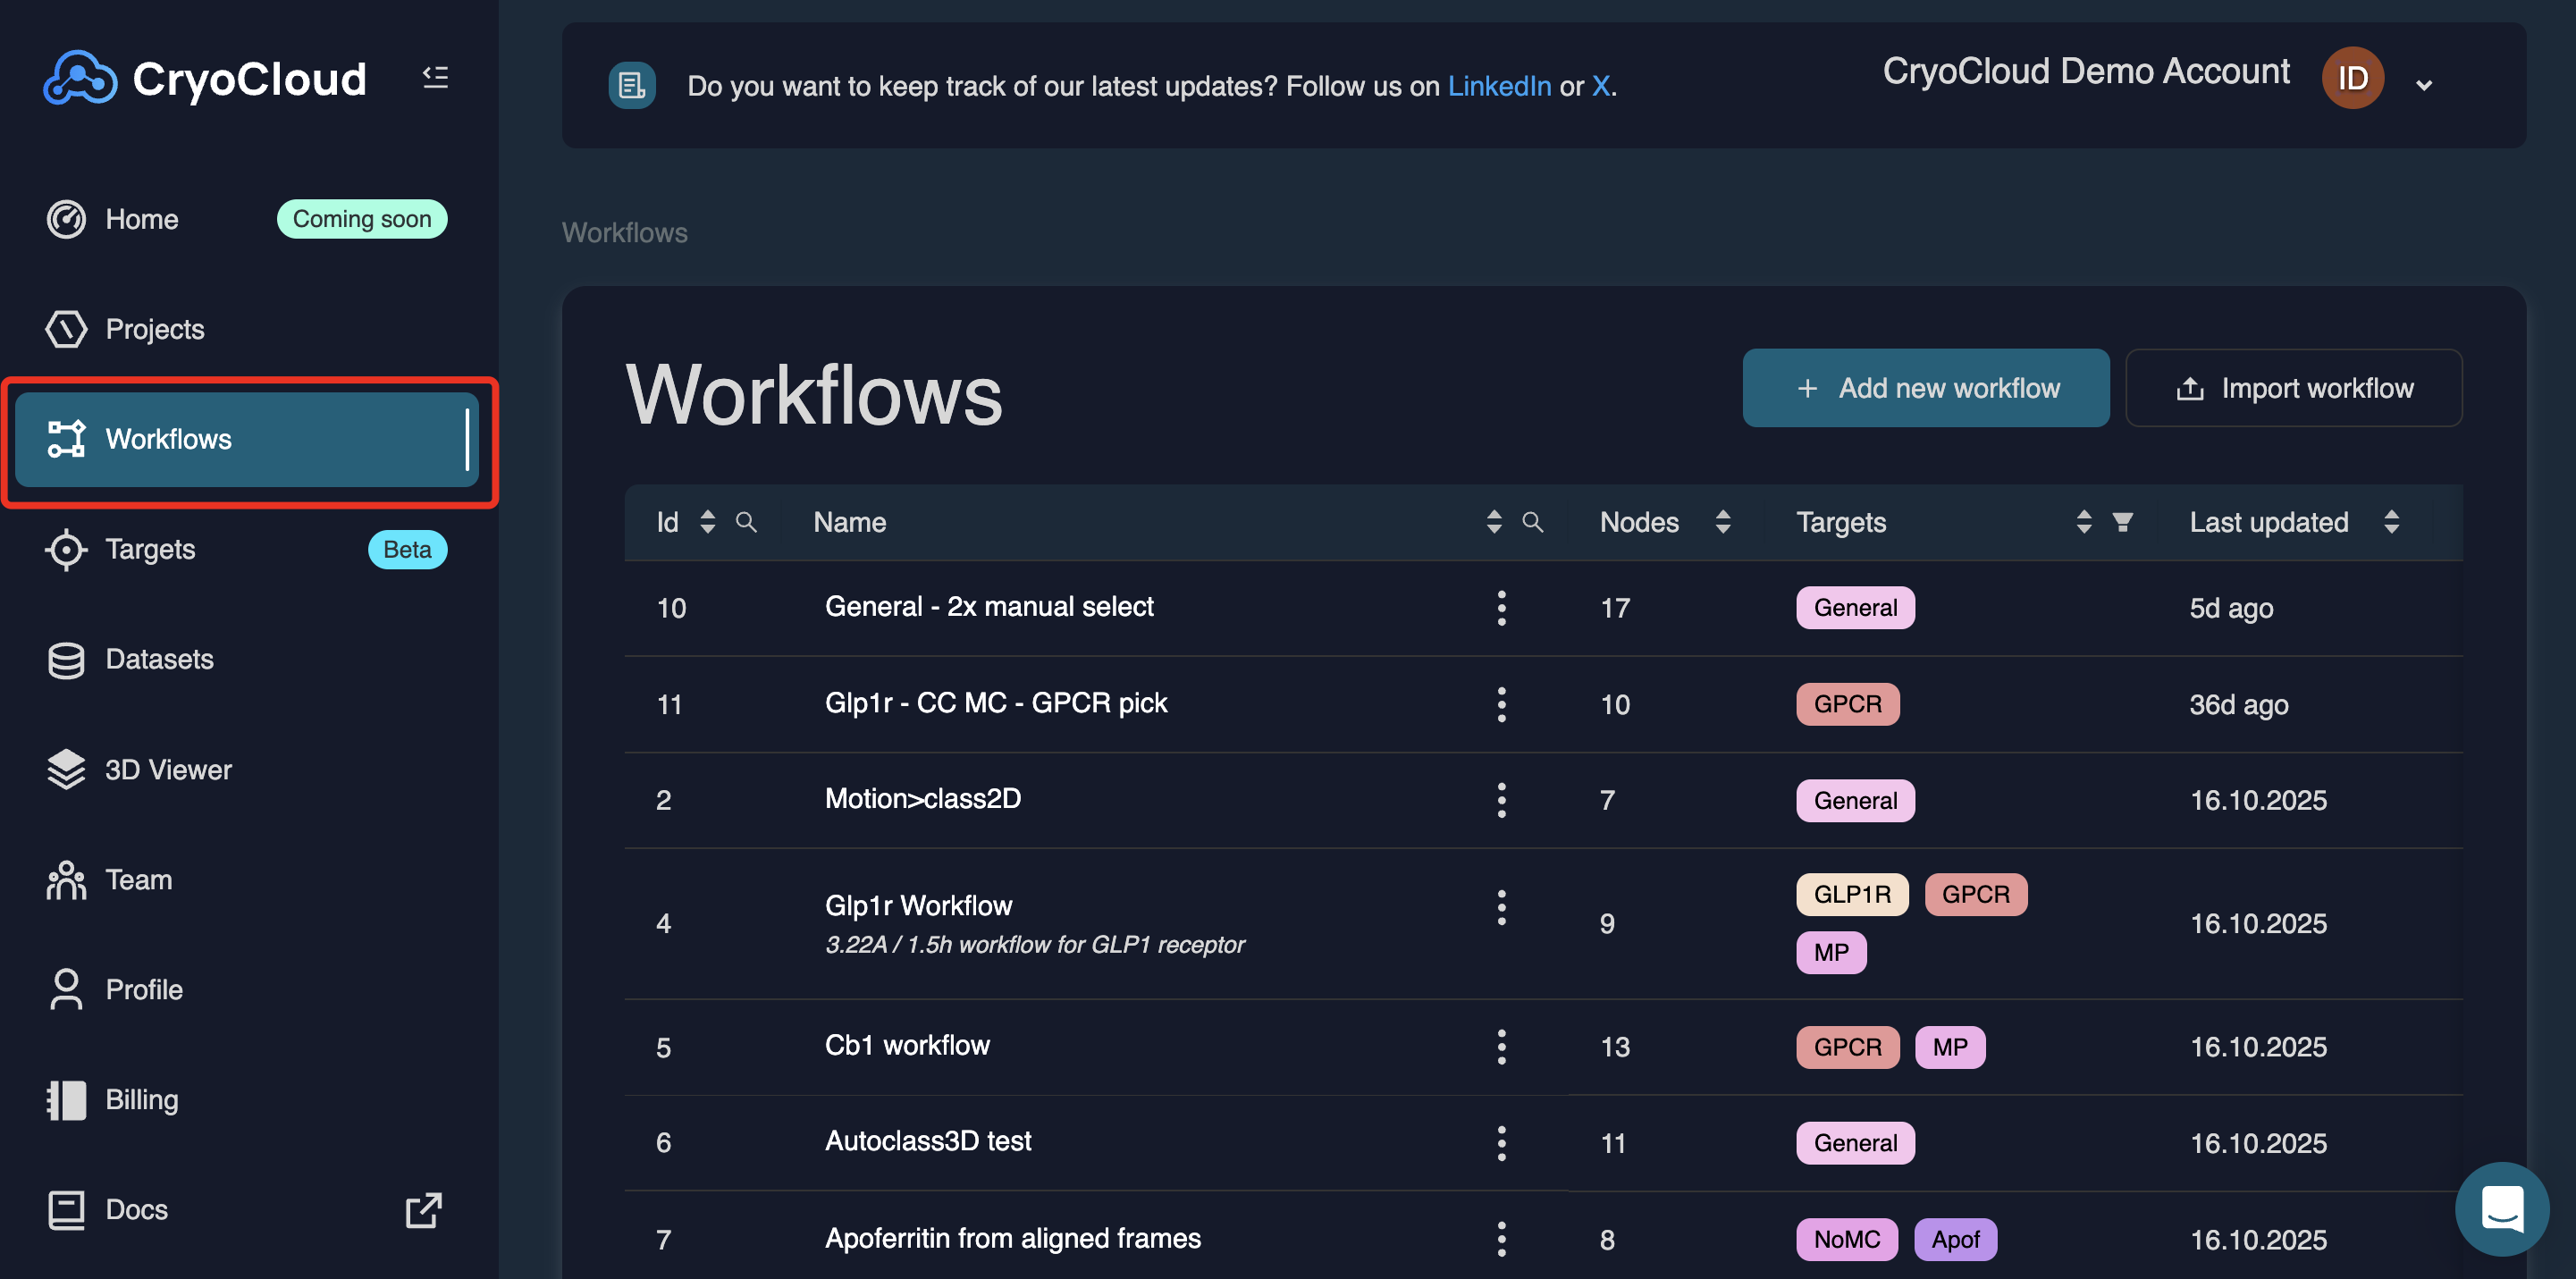This screenshot has height=1279, width=2576.
Task: Open options menu for Autoclass3D test row
Action: tap(1501, 1143)
